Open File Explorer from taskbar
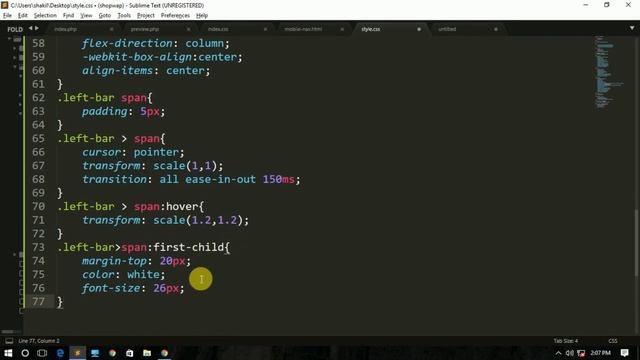The image size is (640, 360). 147,353
